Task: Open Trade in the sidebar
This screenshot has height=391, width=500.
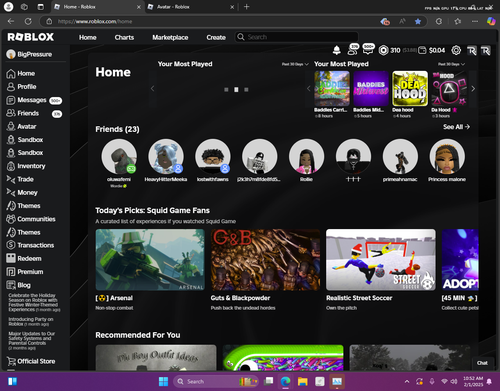Action: click(20, 179)
